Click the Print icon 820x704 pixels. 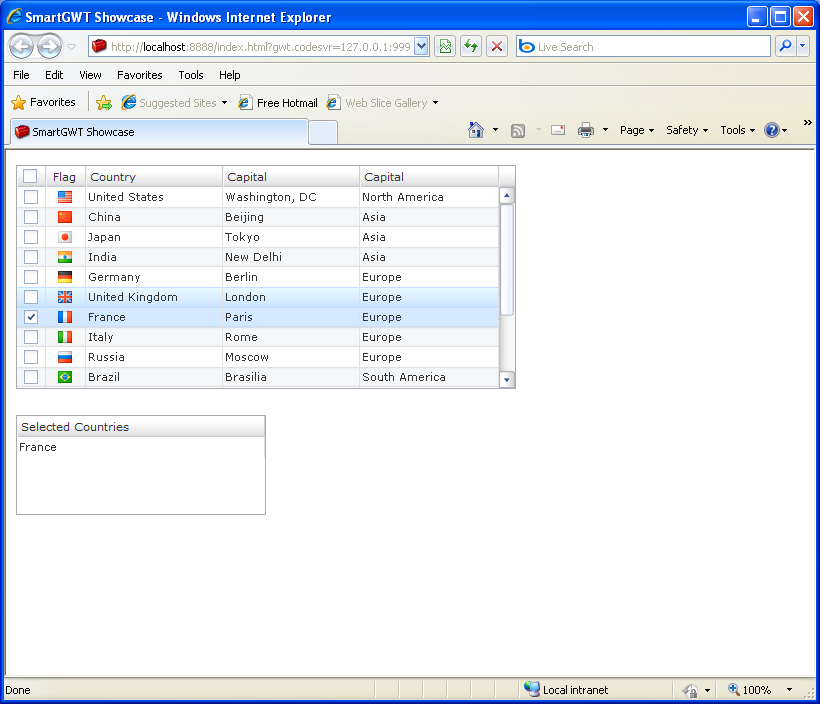586,130
